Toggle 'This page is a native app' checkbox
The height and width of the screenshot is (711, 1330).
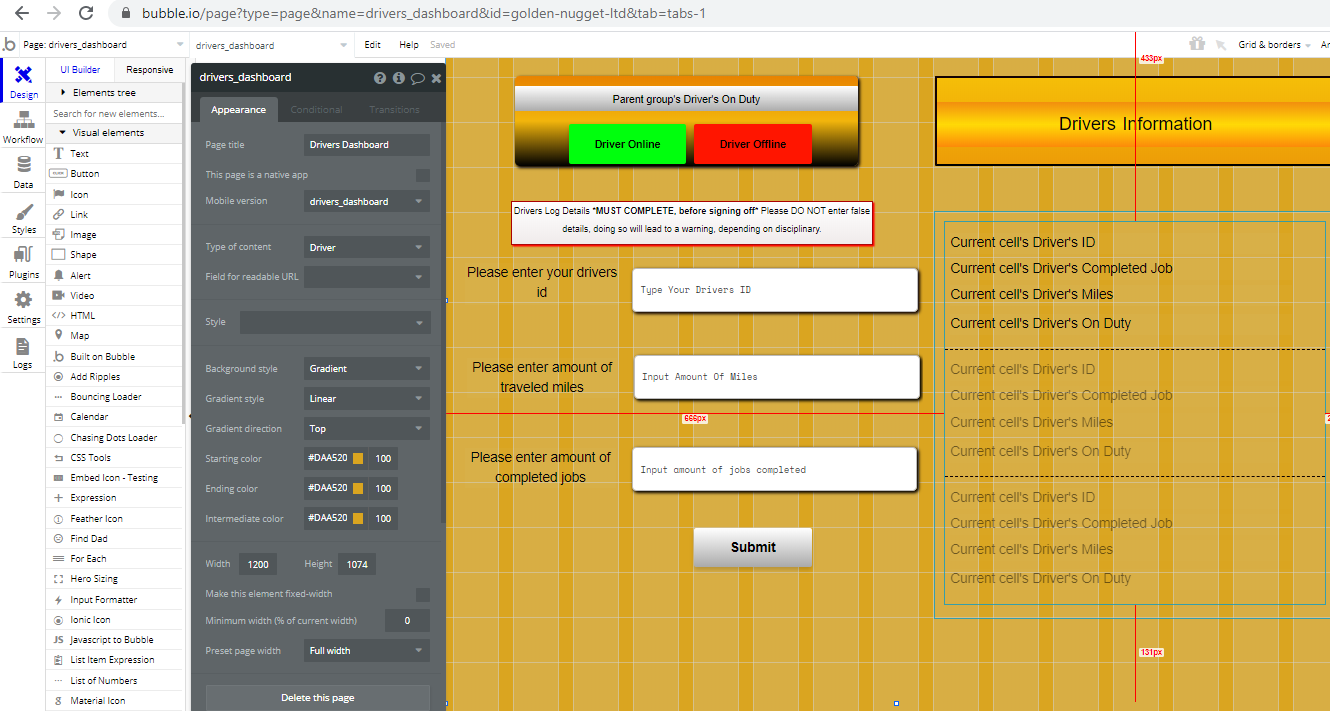click(423, 175)
